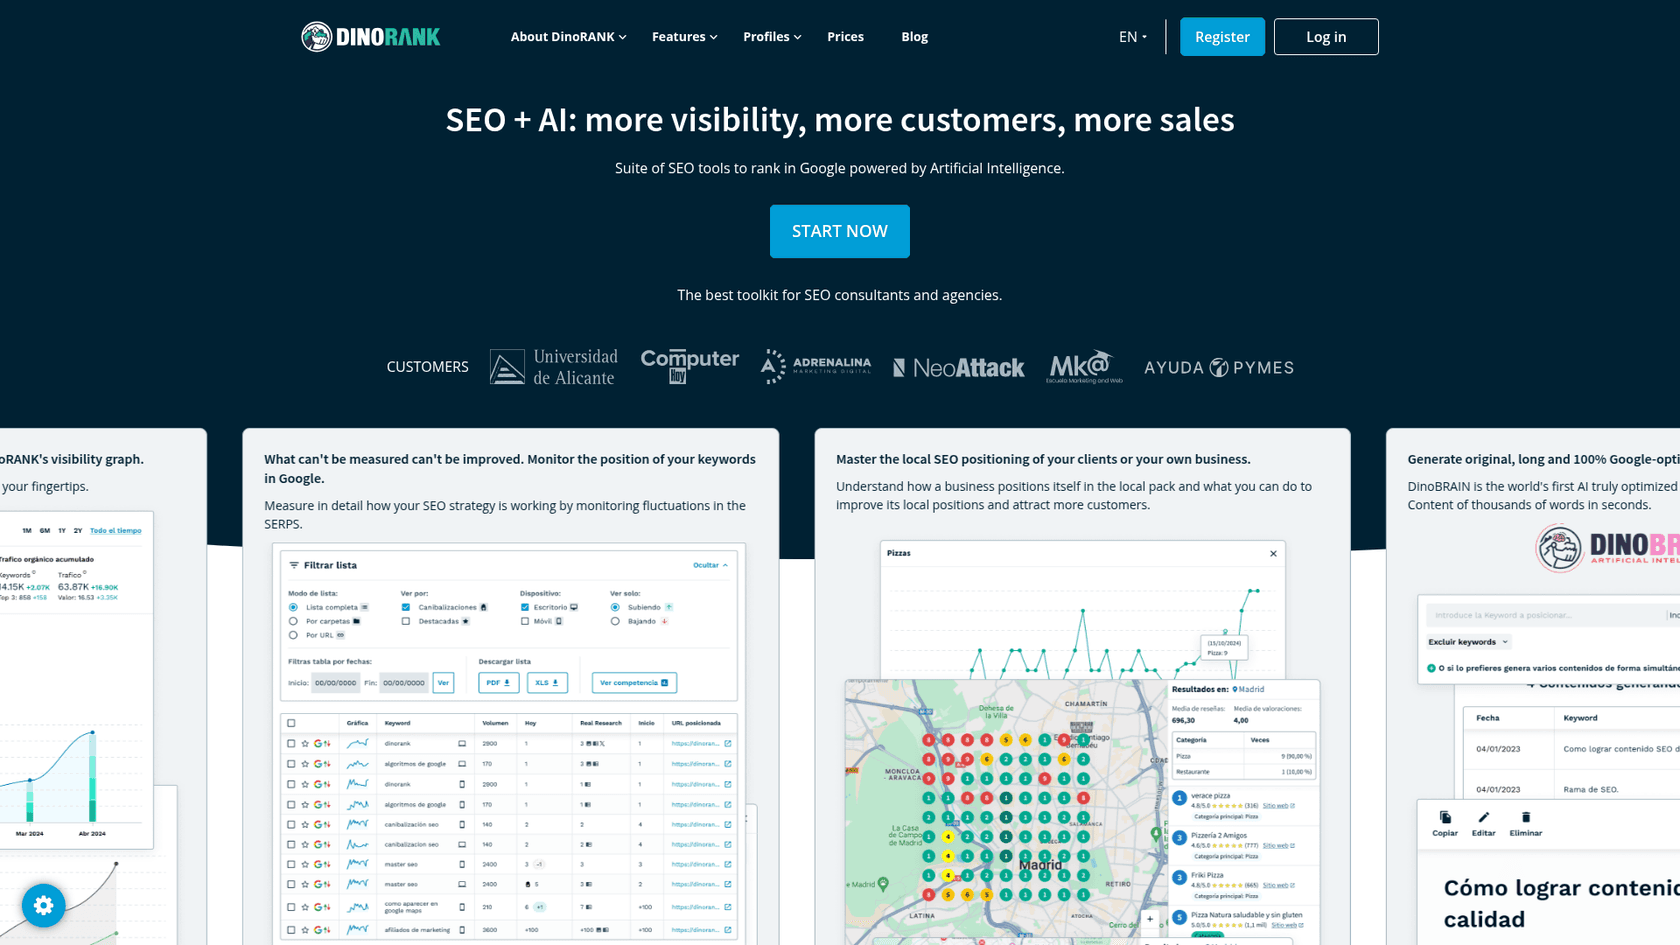Enable the Destacadas checkbox
This screenshot has height=945, width=1680.
pyautogui.click(x=406, y=621)
